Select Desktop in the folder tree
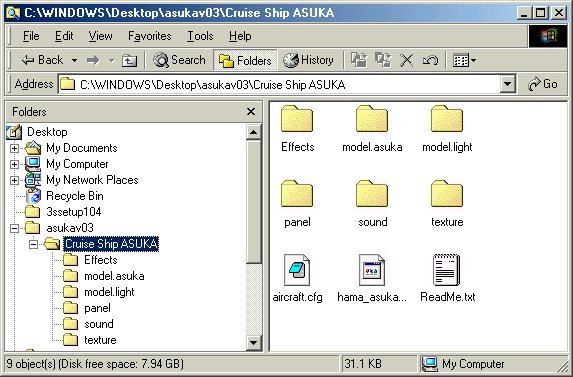The width and height of the screenshot is (573, 377). click(x=47, y=132)
